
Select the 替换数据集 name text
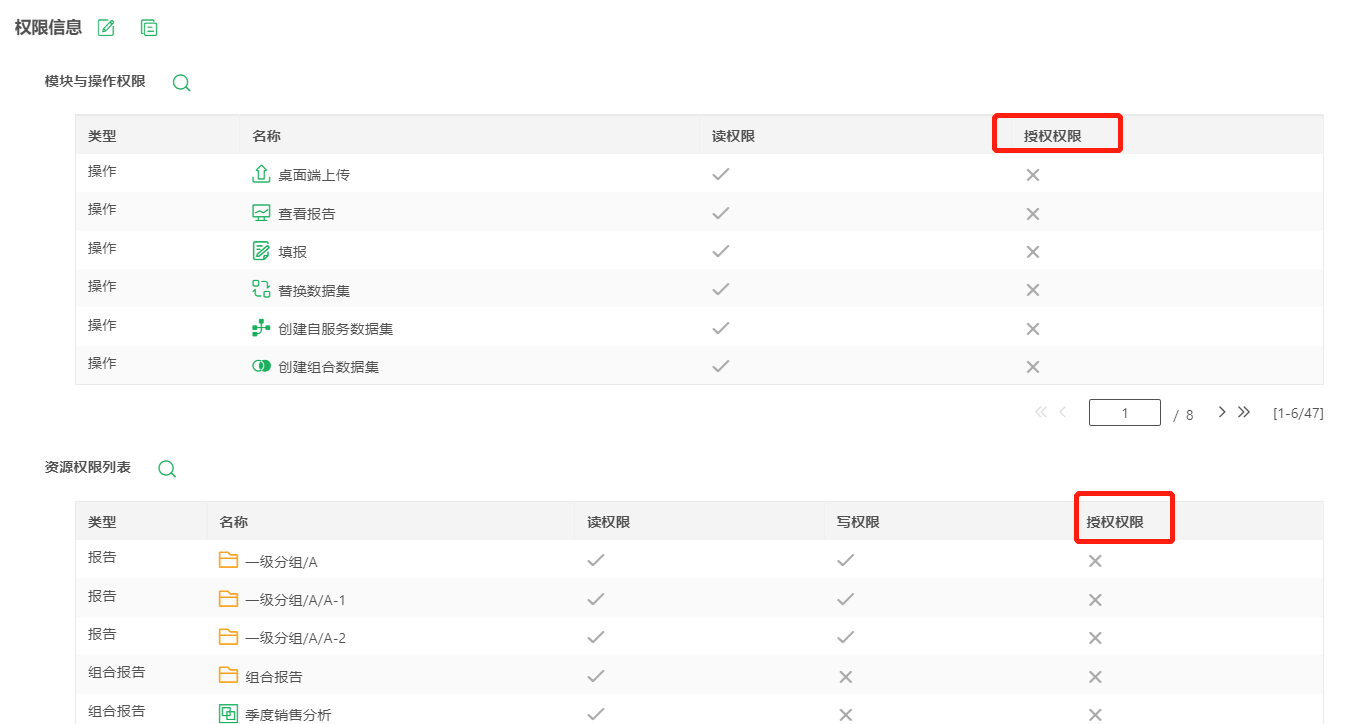[314, 291]
